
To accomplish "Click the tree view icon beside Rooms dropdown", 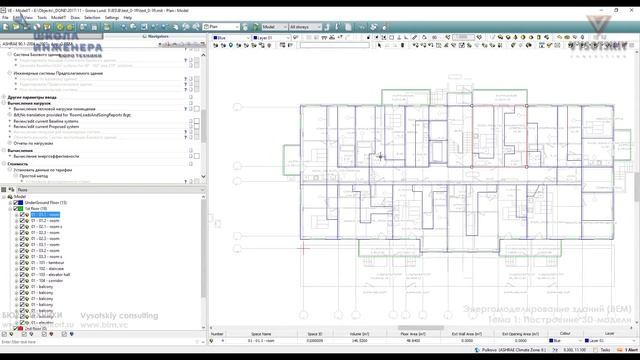I will coord(11,190).
